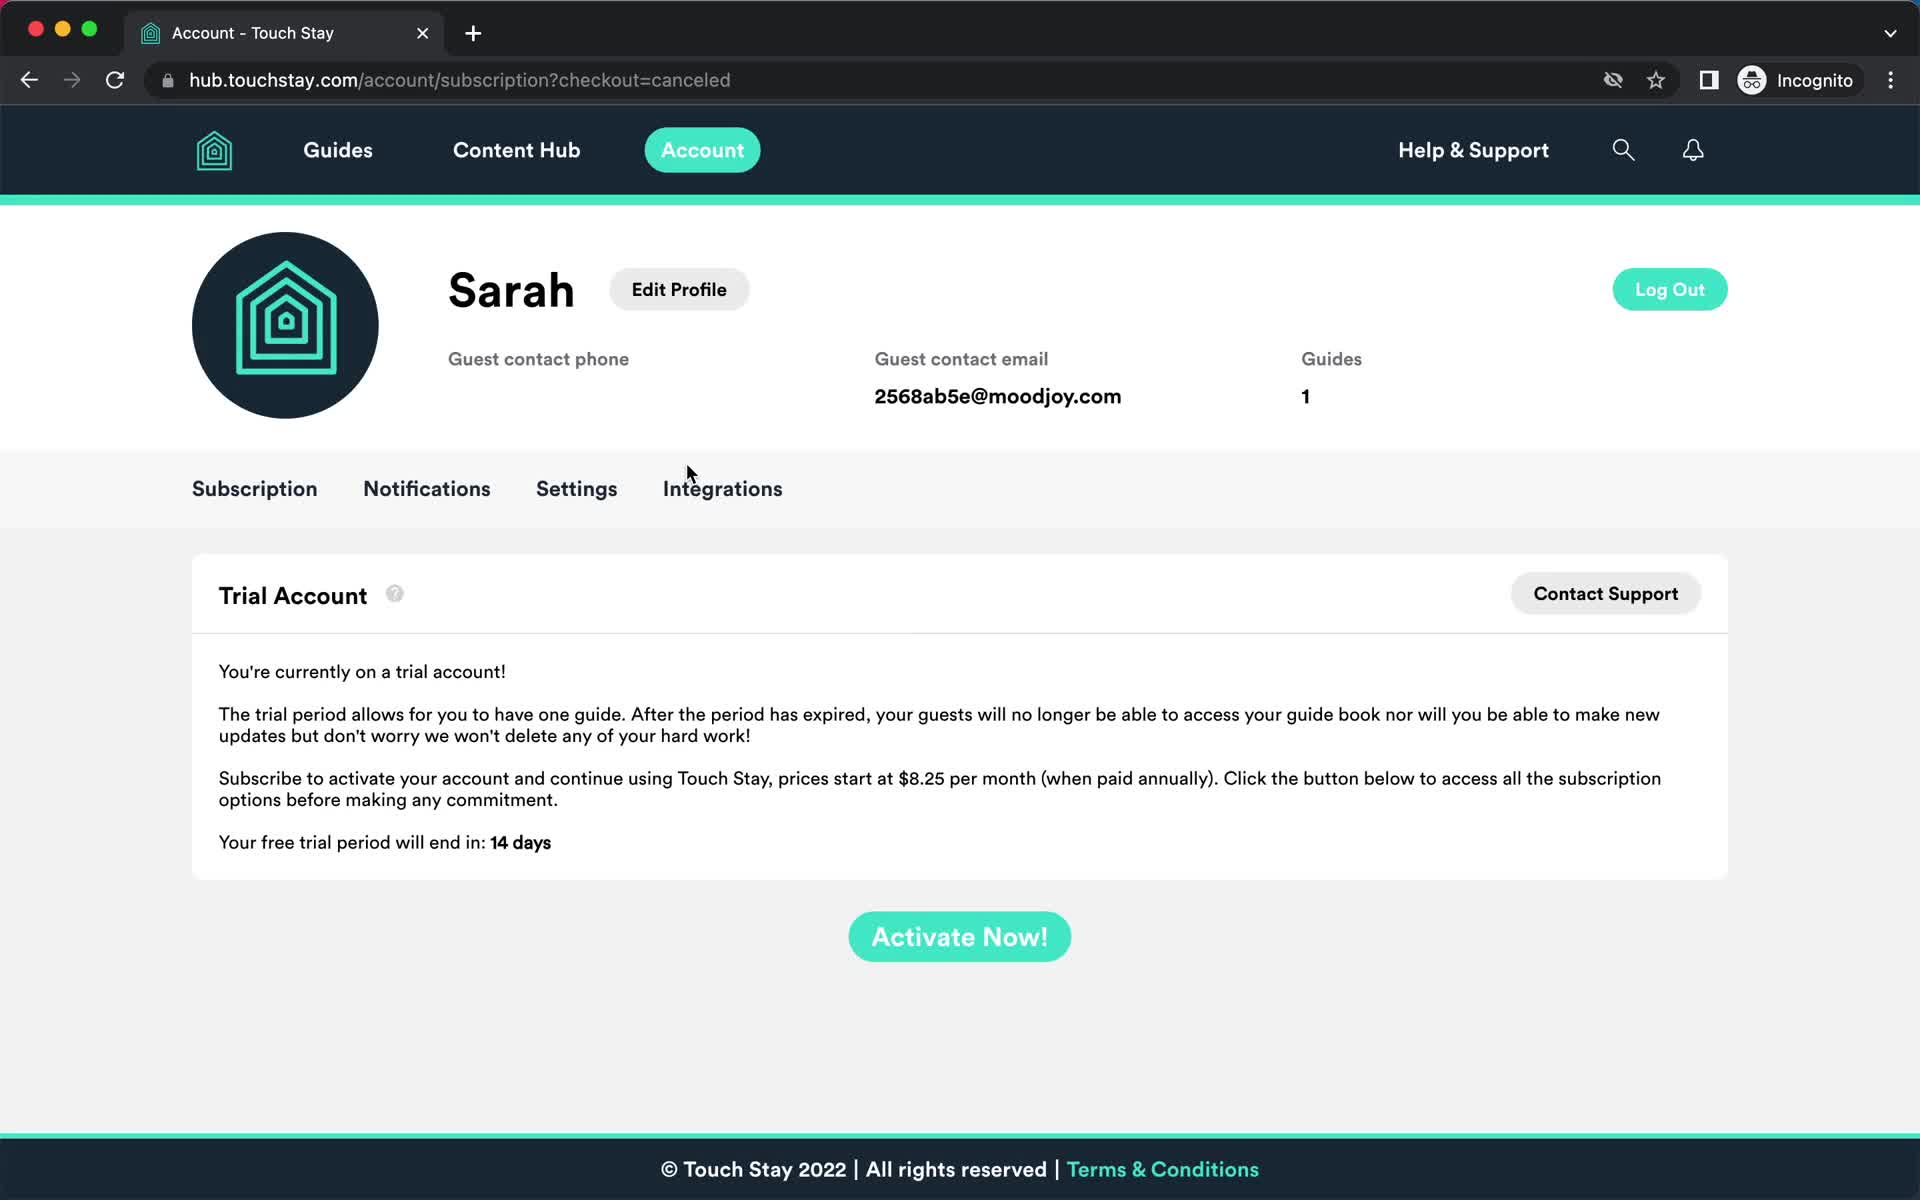The width and height of the screenshot is (1920, 1200).
Task: Click the Touch Stay home icon
Action: (x=213, y=149)
